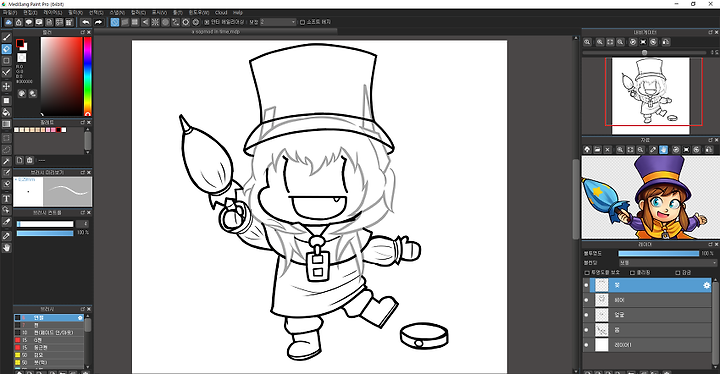This screenshot has height=374, width=720.
Task: Click Navigator fit-to-window icon
Action: [x=610, y=42]
